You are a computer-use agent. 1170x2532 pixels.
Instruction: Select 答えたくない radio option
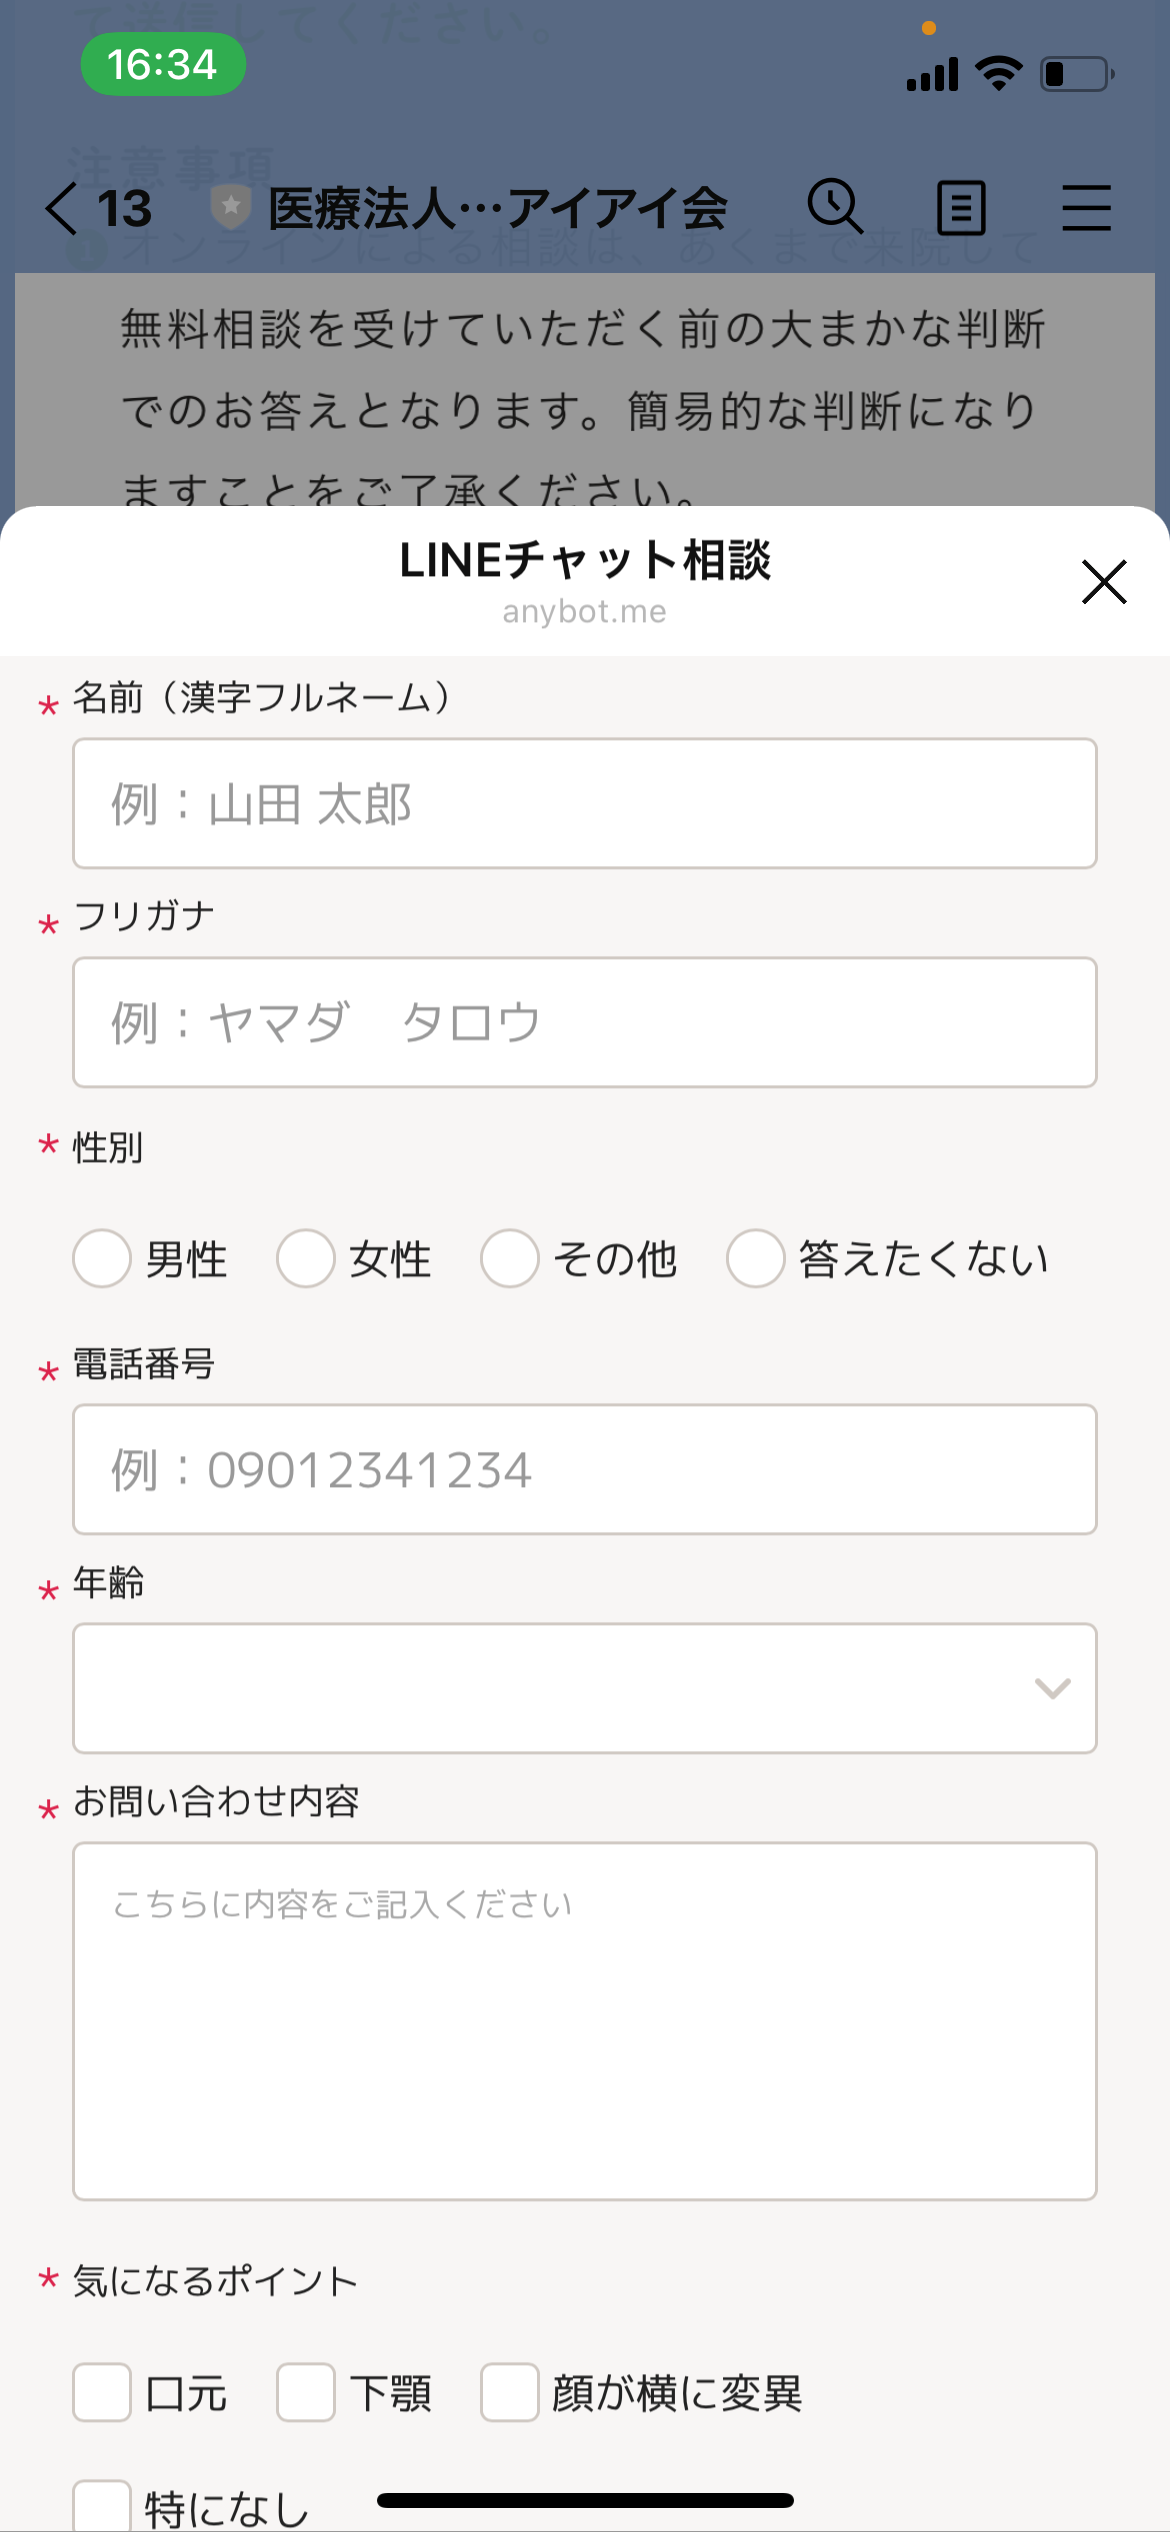(x=755, y=1258)
